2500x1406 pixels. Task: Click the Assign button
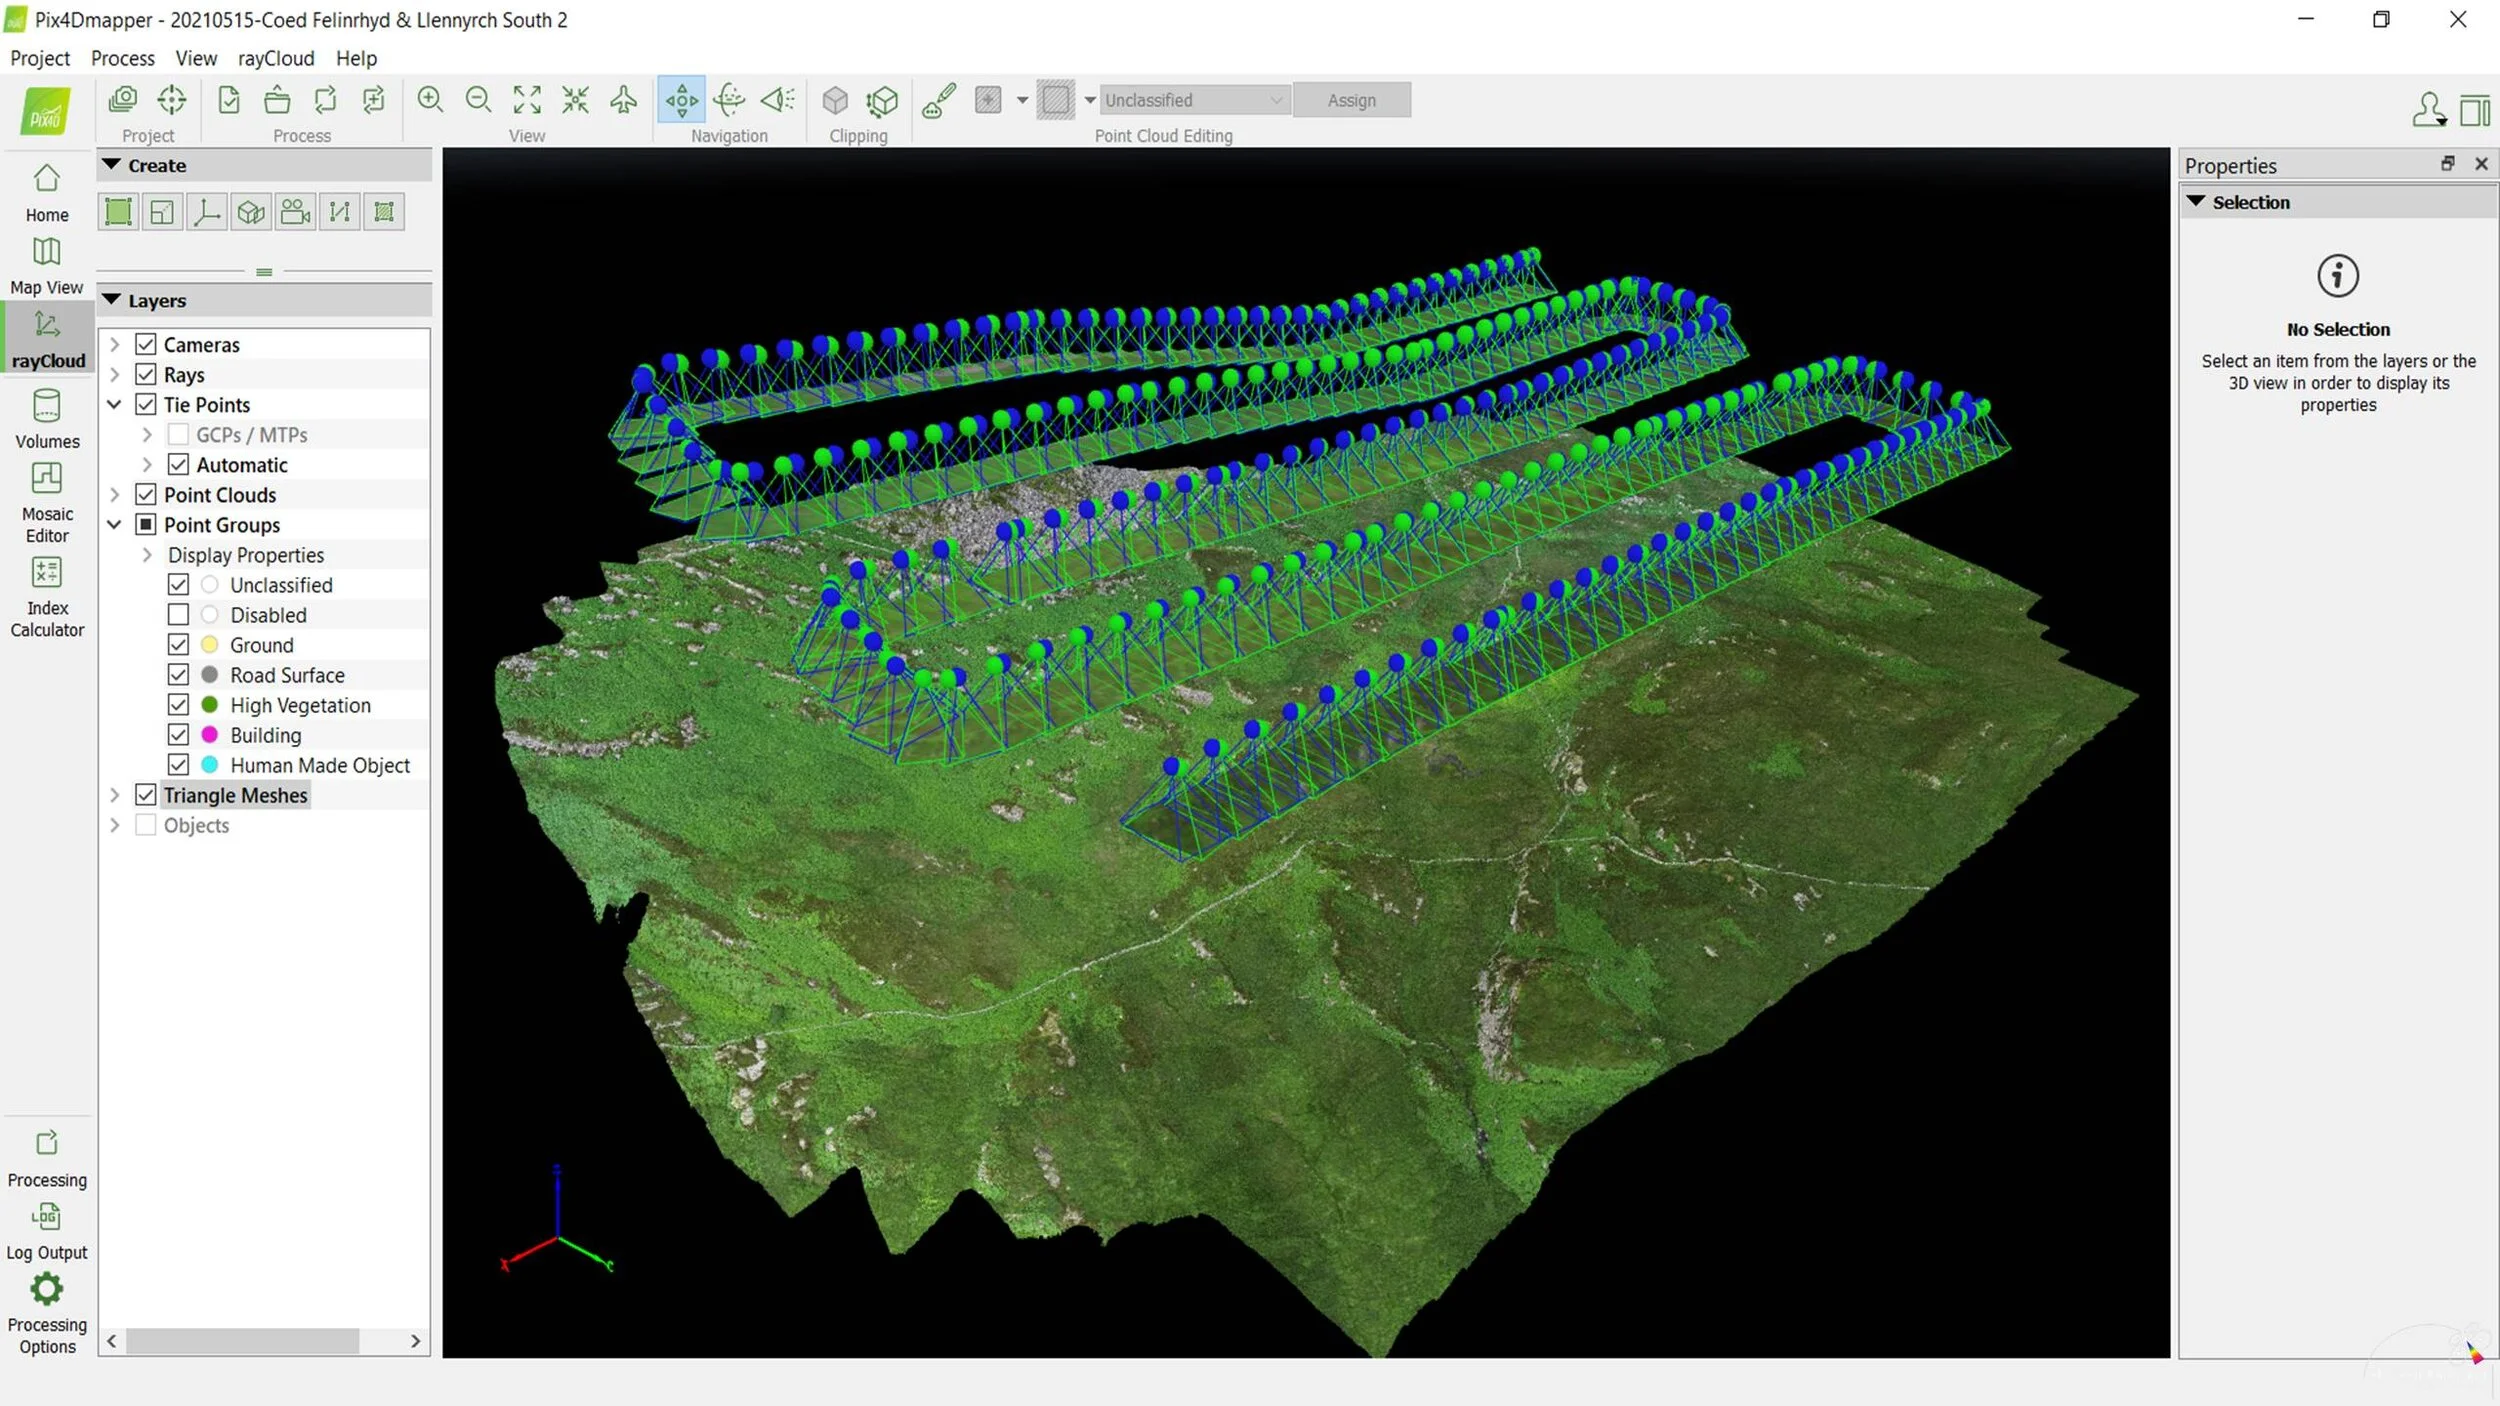1351,100
